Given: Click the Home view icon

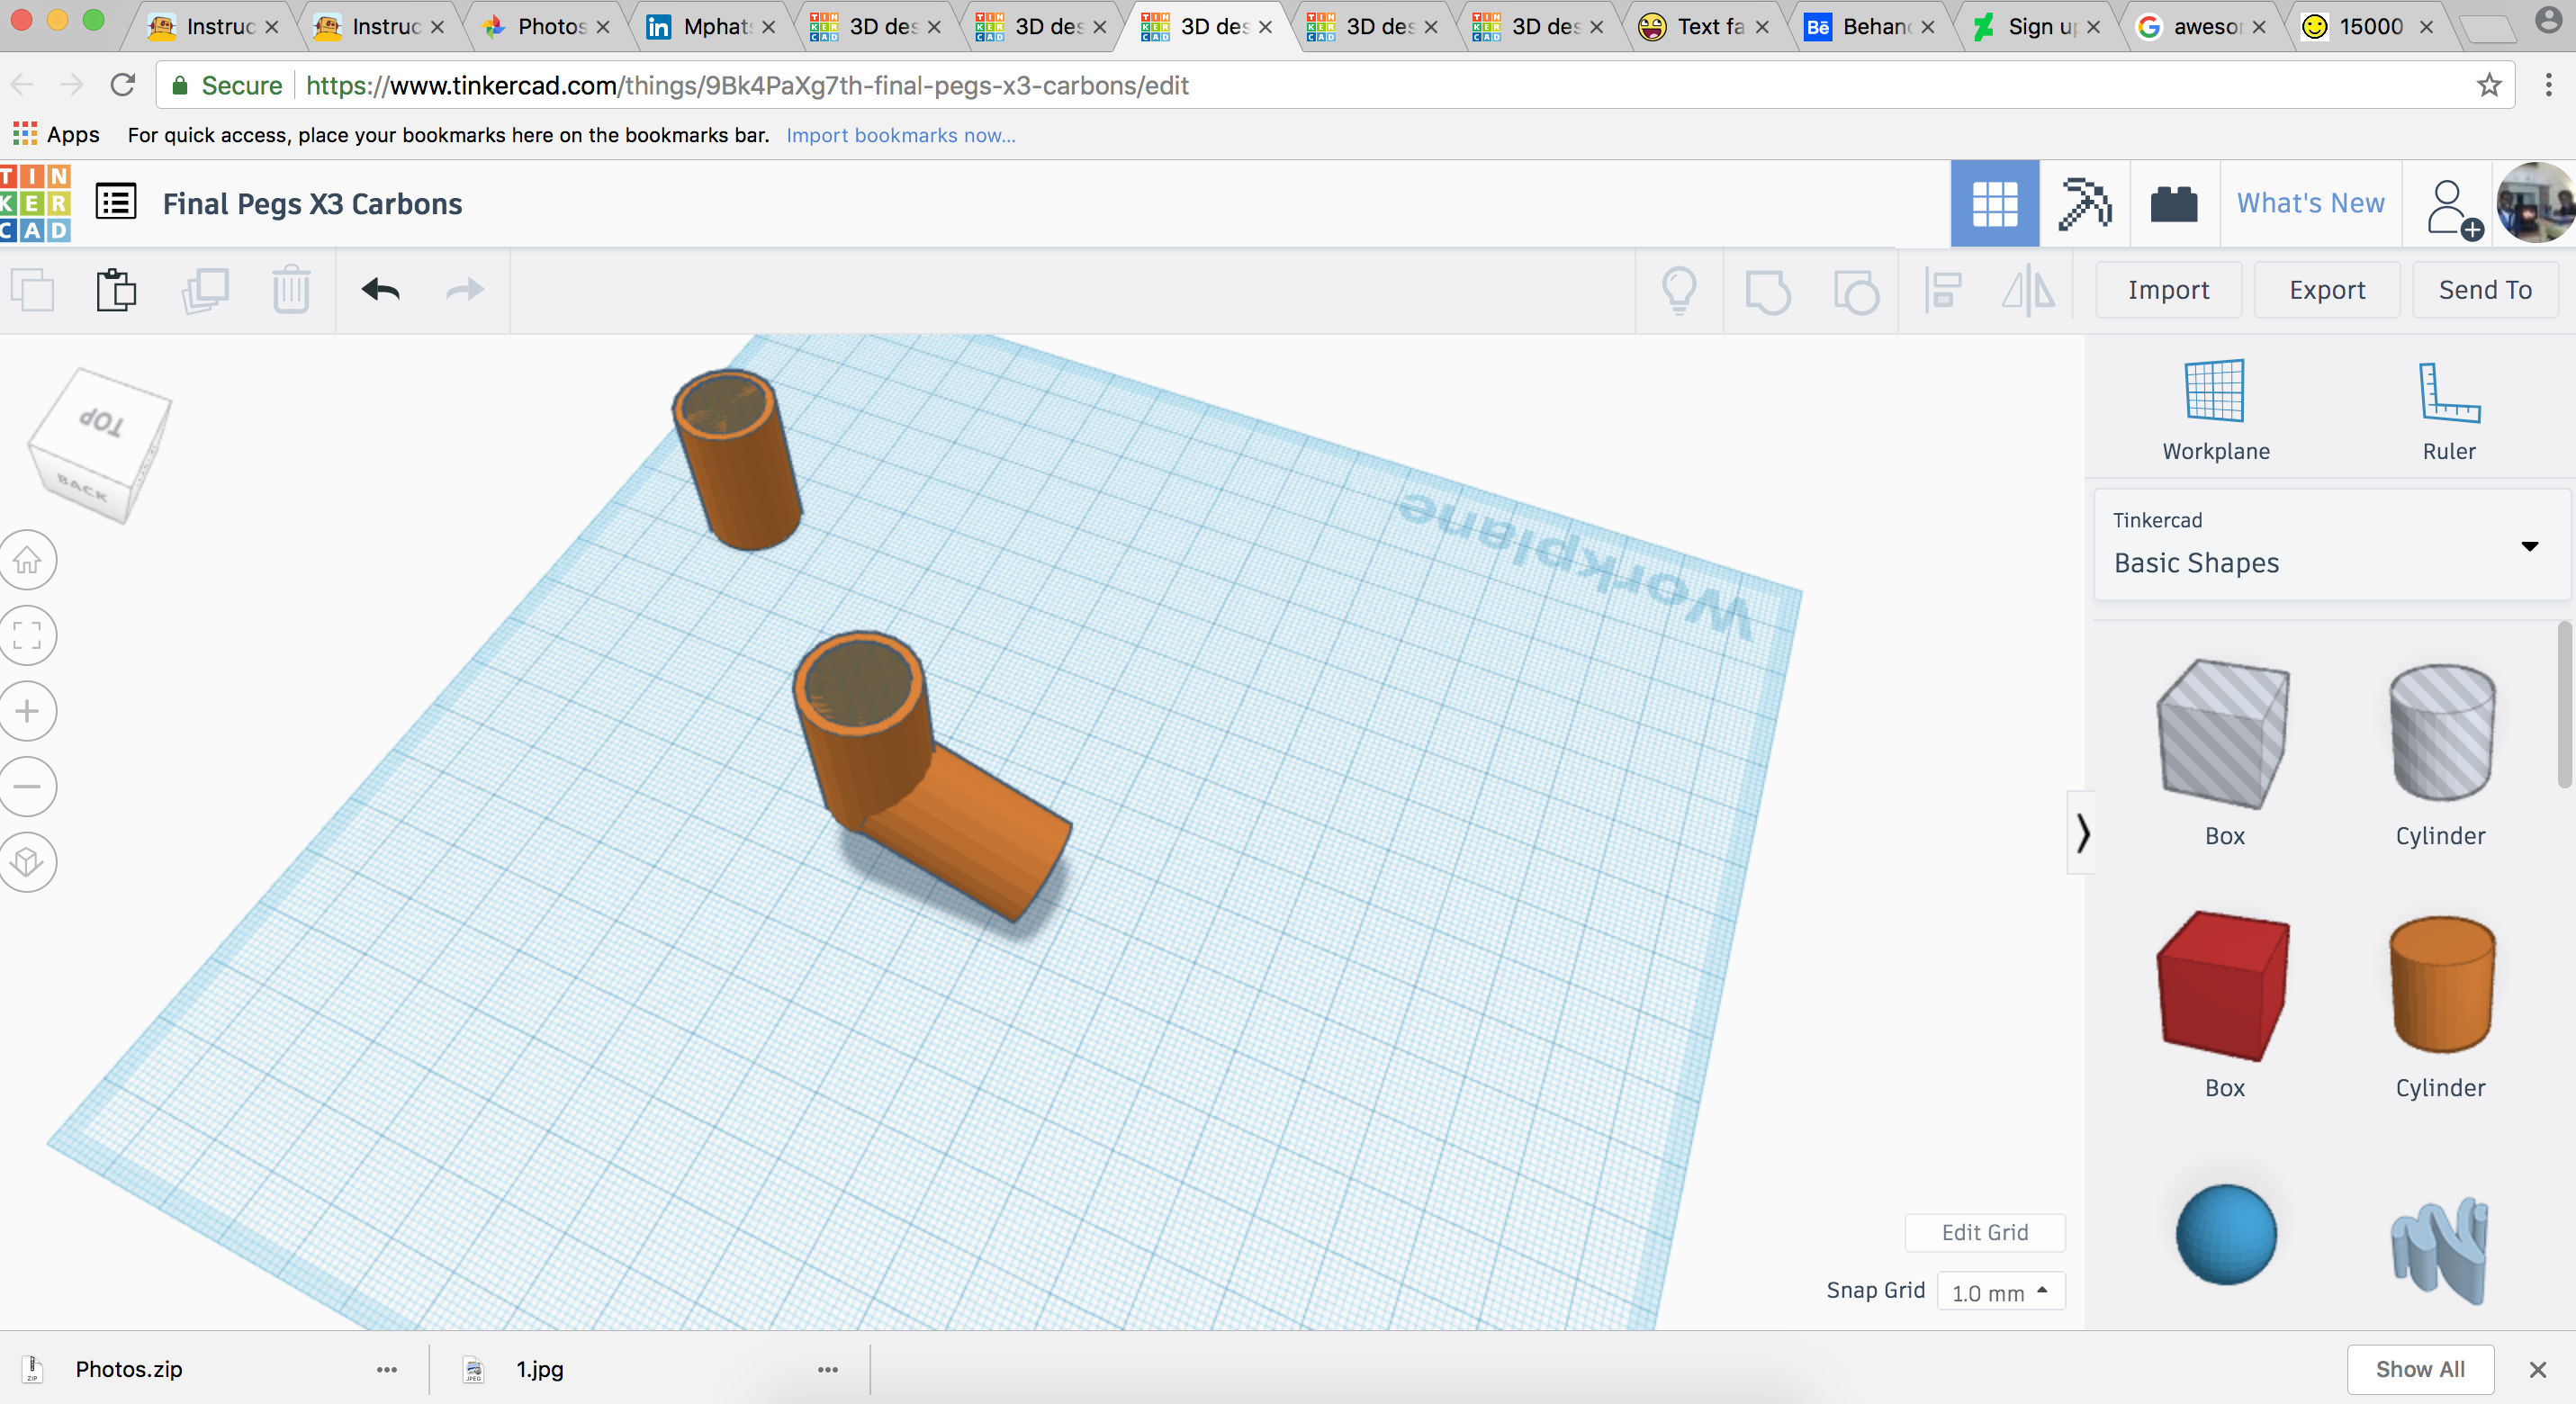Looking at the screenshot, I should point(28,560).
